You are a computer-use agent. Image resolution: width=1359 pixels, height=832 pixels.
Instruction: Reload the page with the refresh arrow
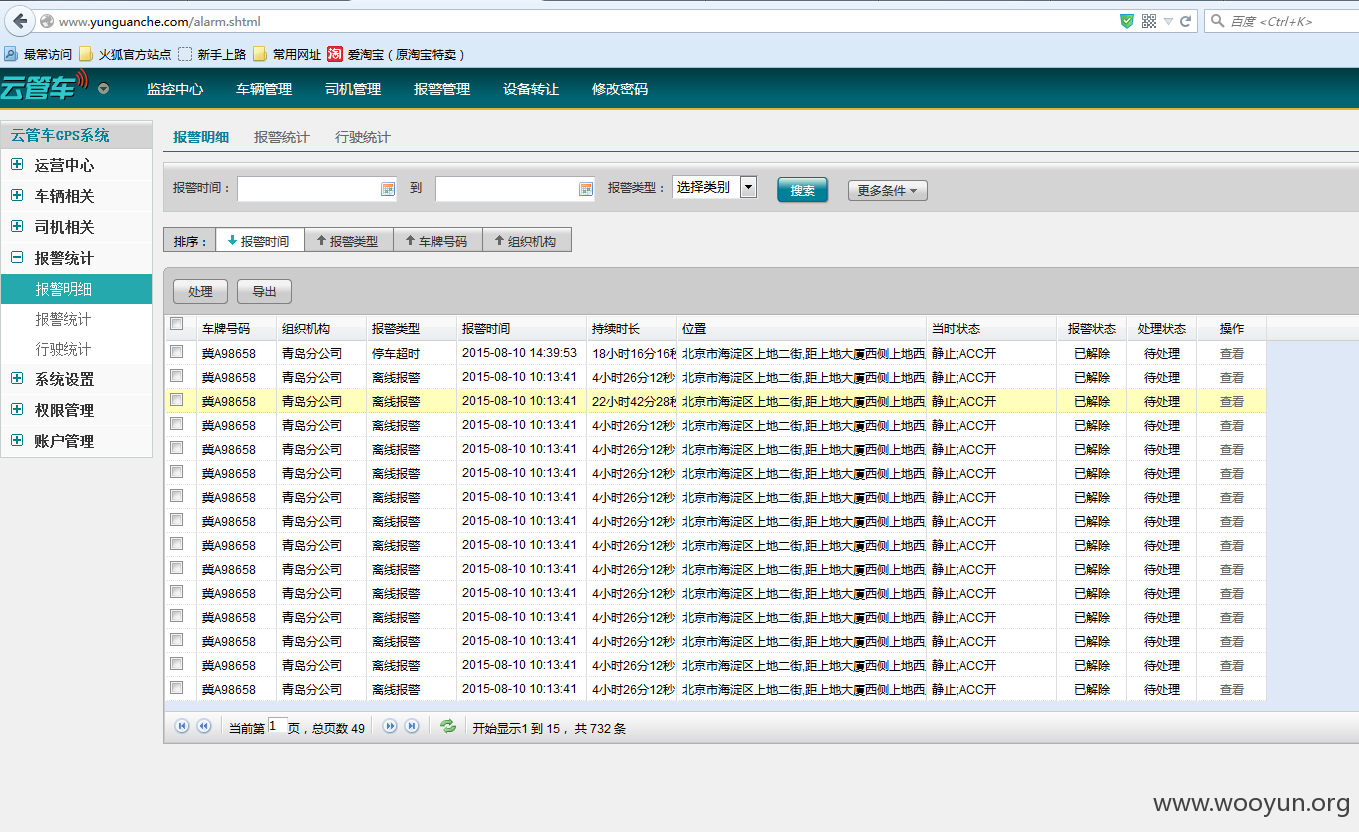point(1186,21)
